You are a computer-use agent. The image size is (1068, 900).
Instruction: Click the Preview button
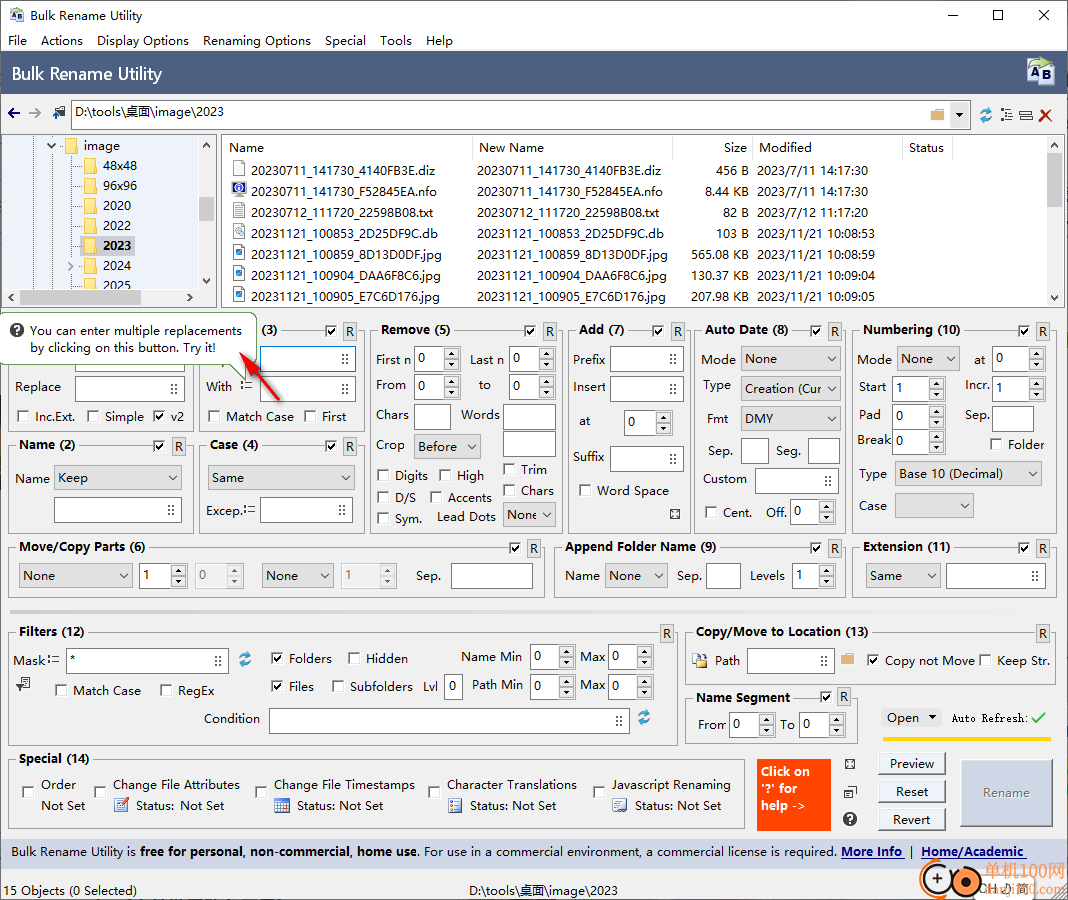tap(911, 764)
